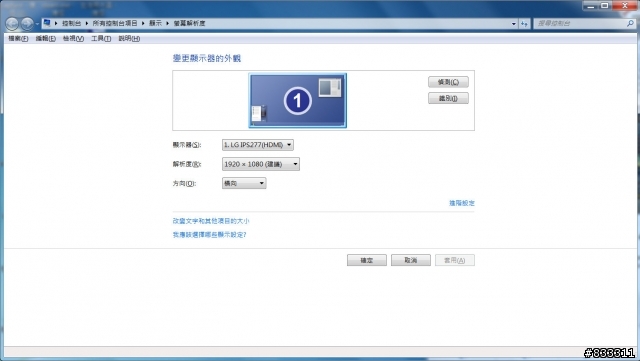Click the search magnifier icon
The height and width of the screenshot is (361, 640).
pos(631,24)
